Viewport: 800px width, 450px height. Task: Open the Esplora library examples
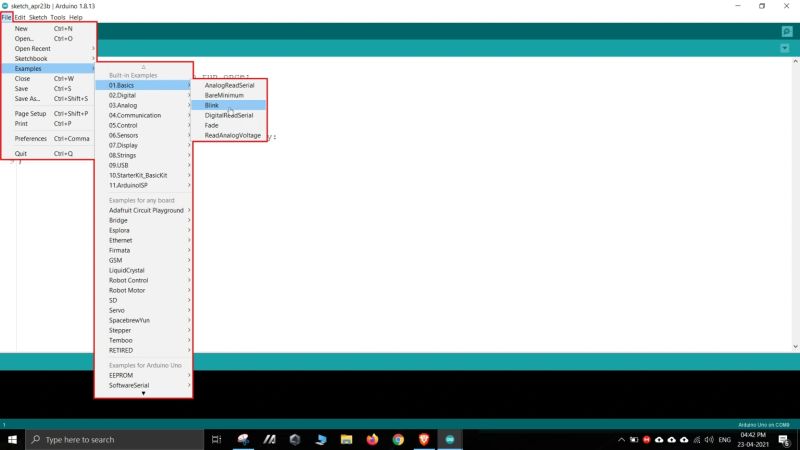pos(143,230)
